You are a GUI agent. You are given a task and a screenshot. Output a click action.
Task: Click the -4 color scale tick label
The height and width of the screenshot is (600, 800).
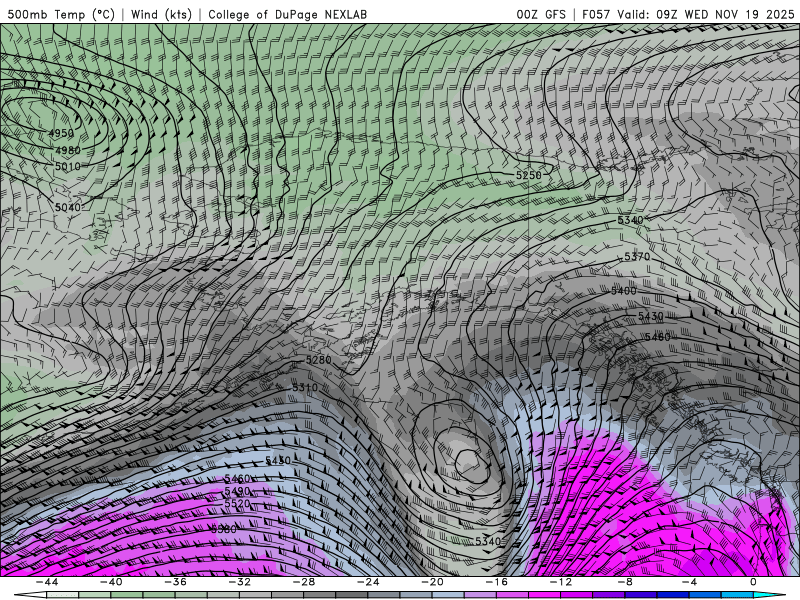pos(689,582)
